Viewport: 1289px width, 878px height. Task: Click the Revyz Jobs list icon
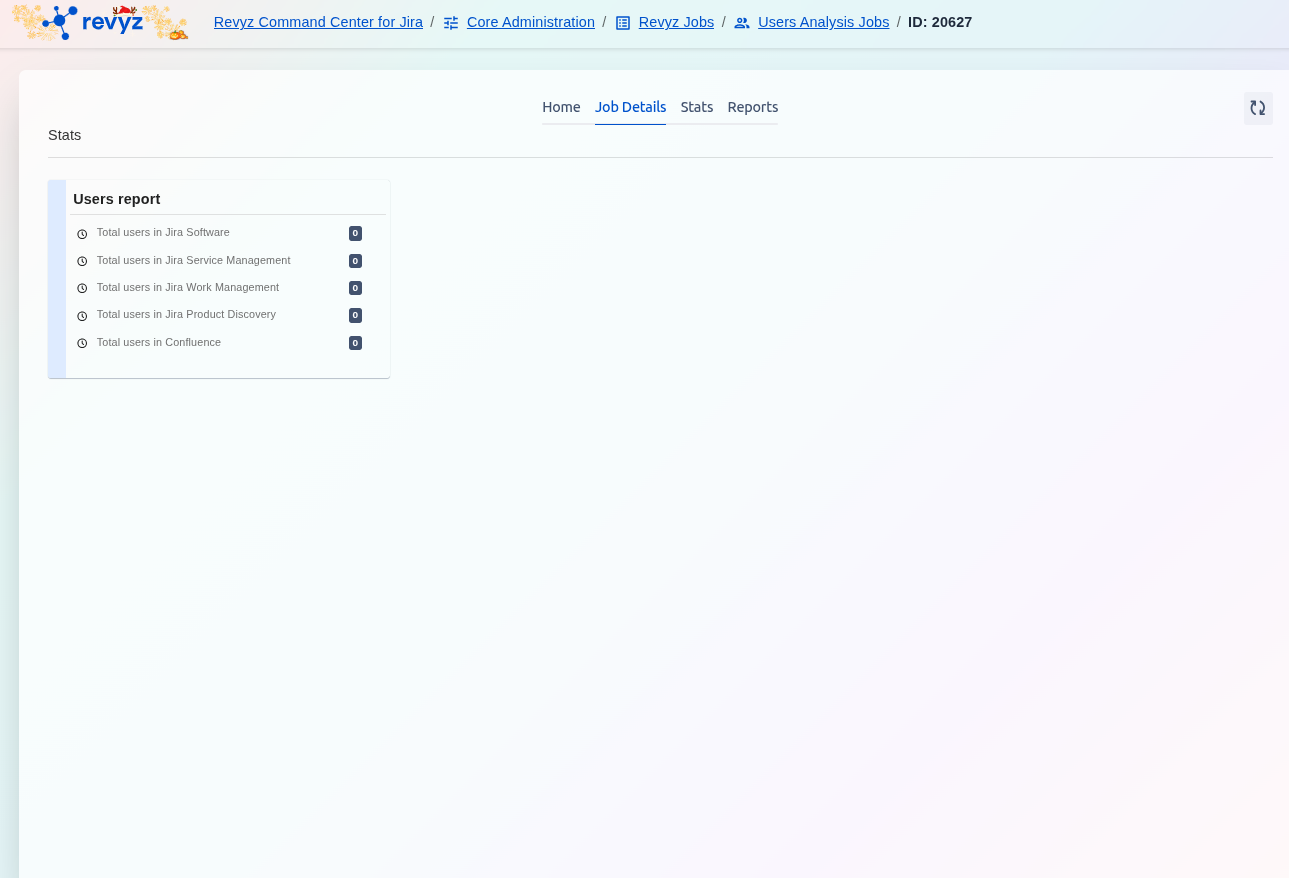[x=623, y=23]
